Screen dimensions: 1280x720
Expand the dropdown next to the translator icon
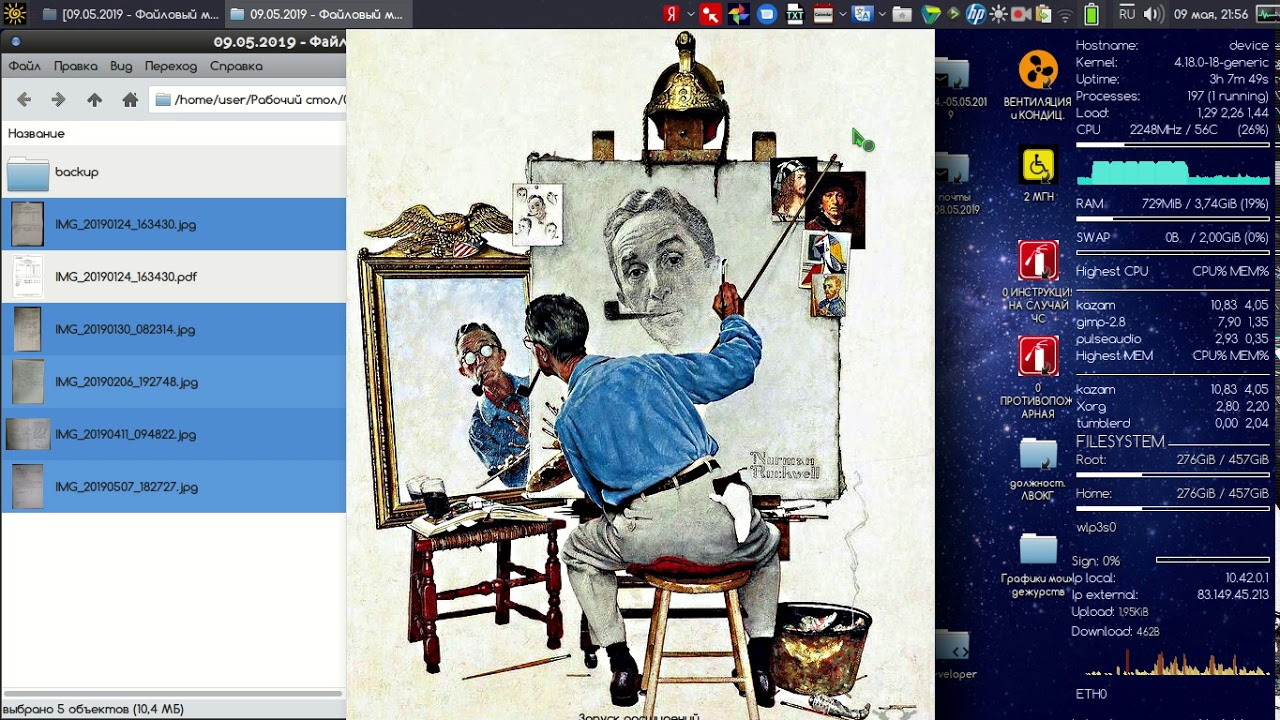coord(881,14)
